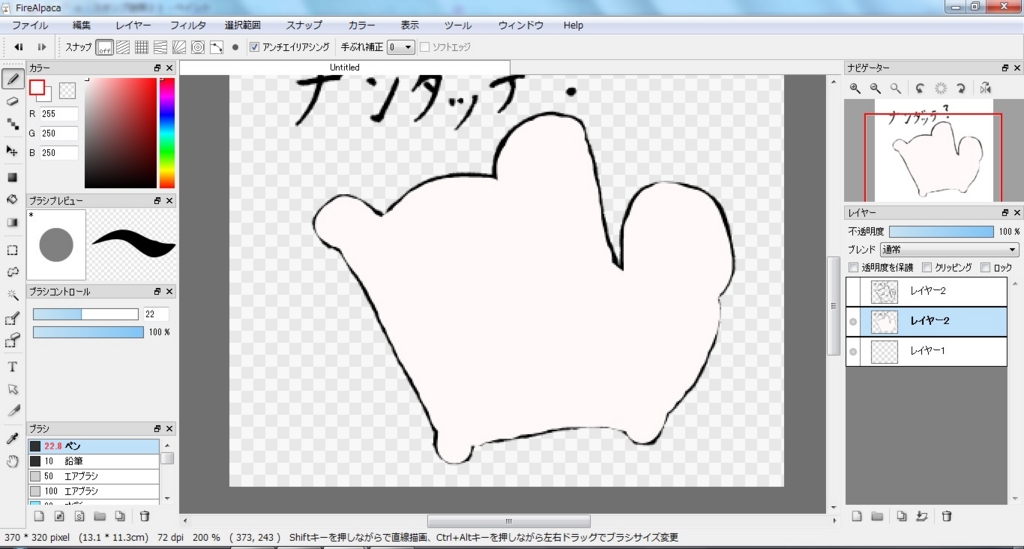Undock the カラー panel
Viewport: 1024px width, 549px height.
click(157, 68)
